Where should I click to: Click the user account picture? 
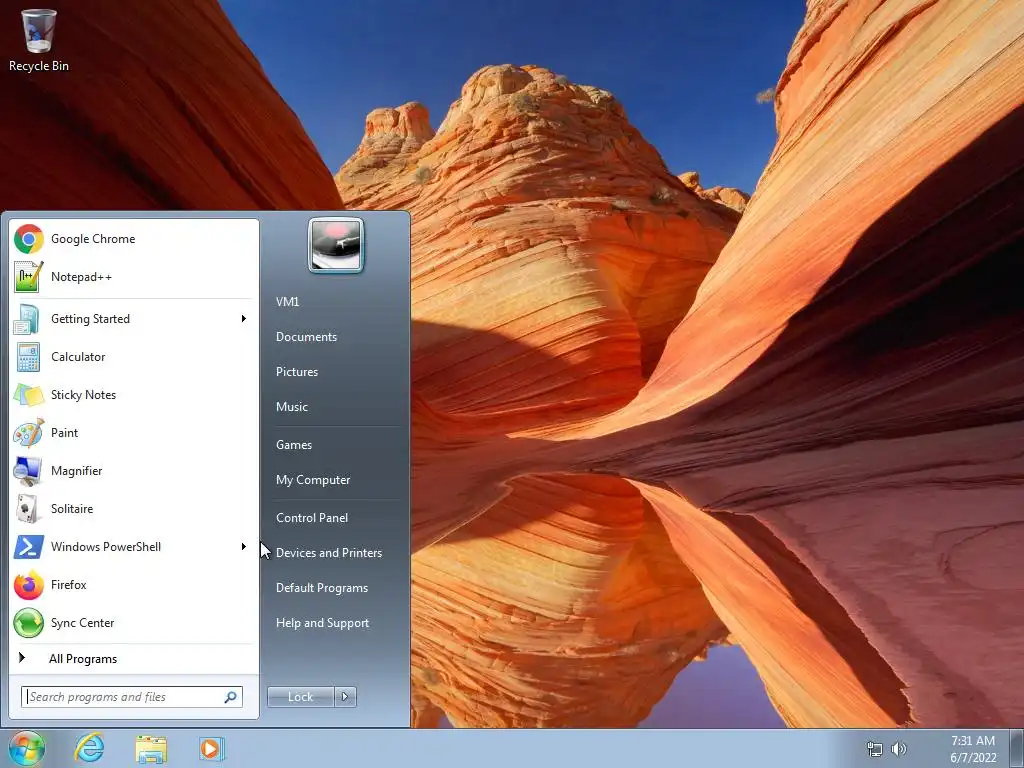(x=336, y=245)
